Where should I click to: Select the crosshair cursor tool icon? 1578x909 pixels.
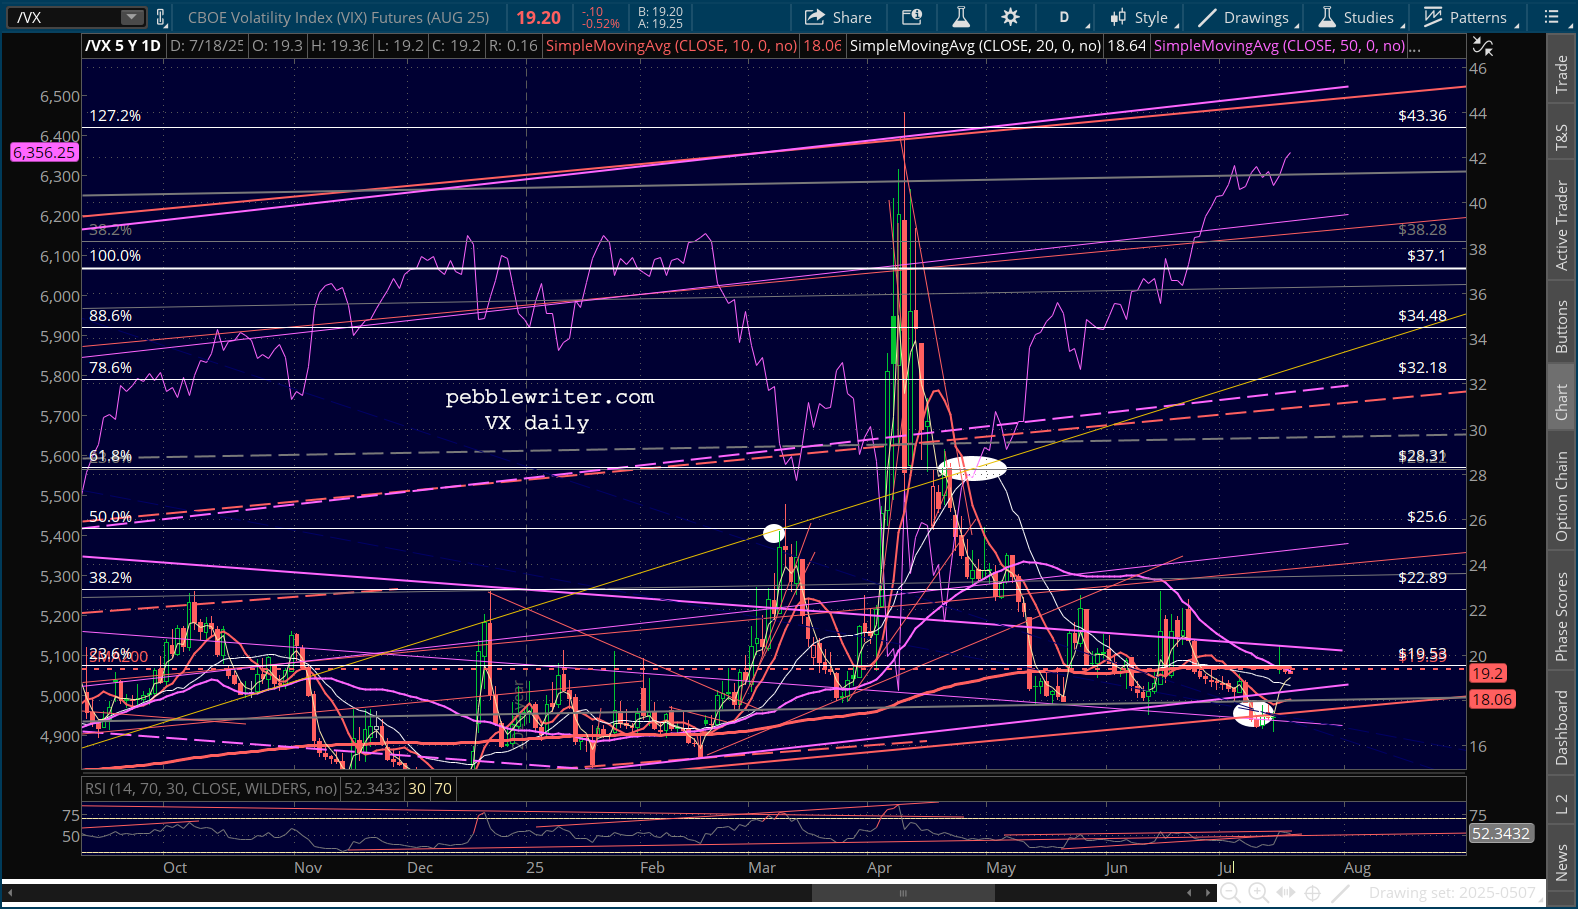pos(1313,893)
